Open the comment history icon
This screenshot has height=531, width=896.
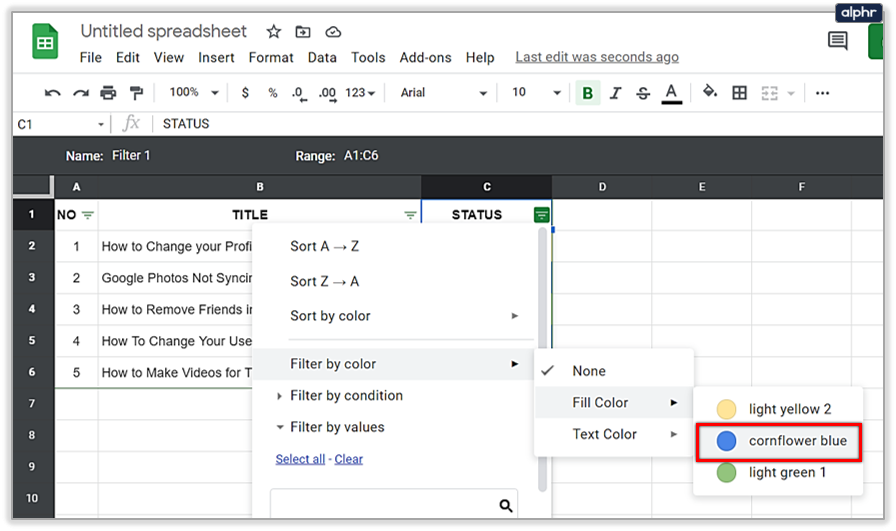838,41
